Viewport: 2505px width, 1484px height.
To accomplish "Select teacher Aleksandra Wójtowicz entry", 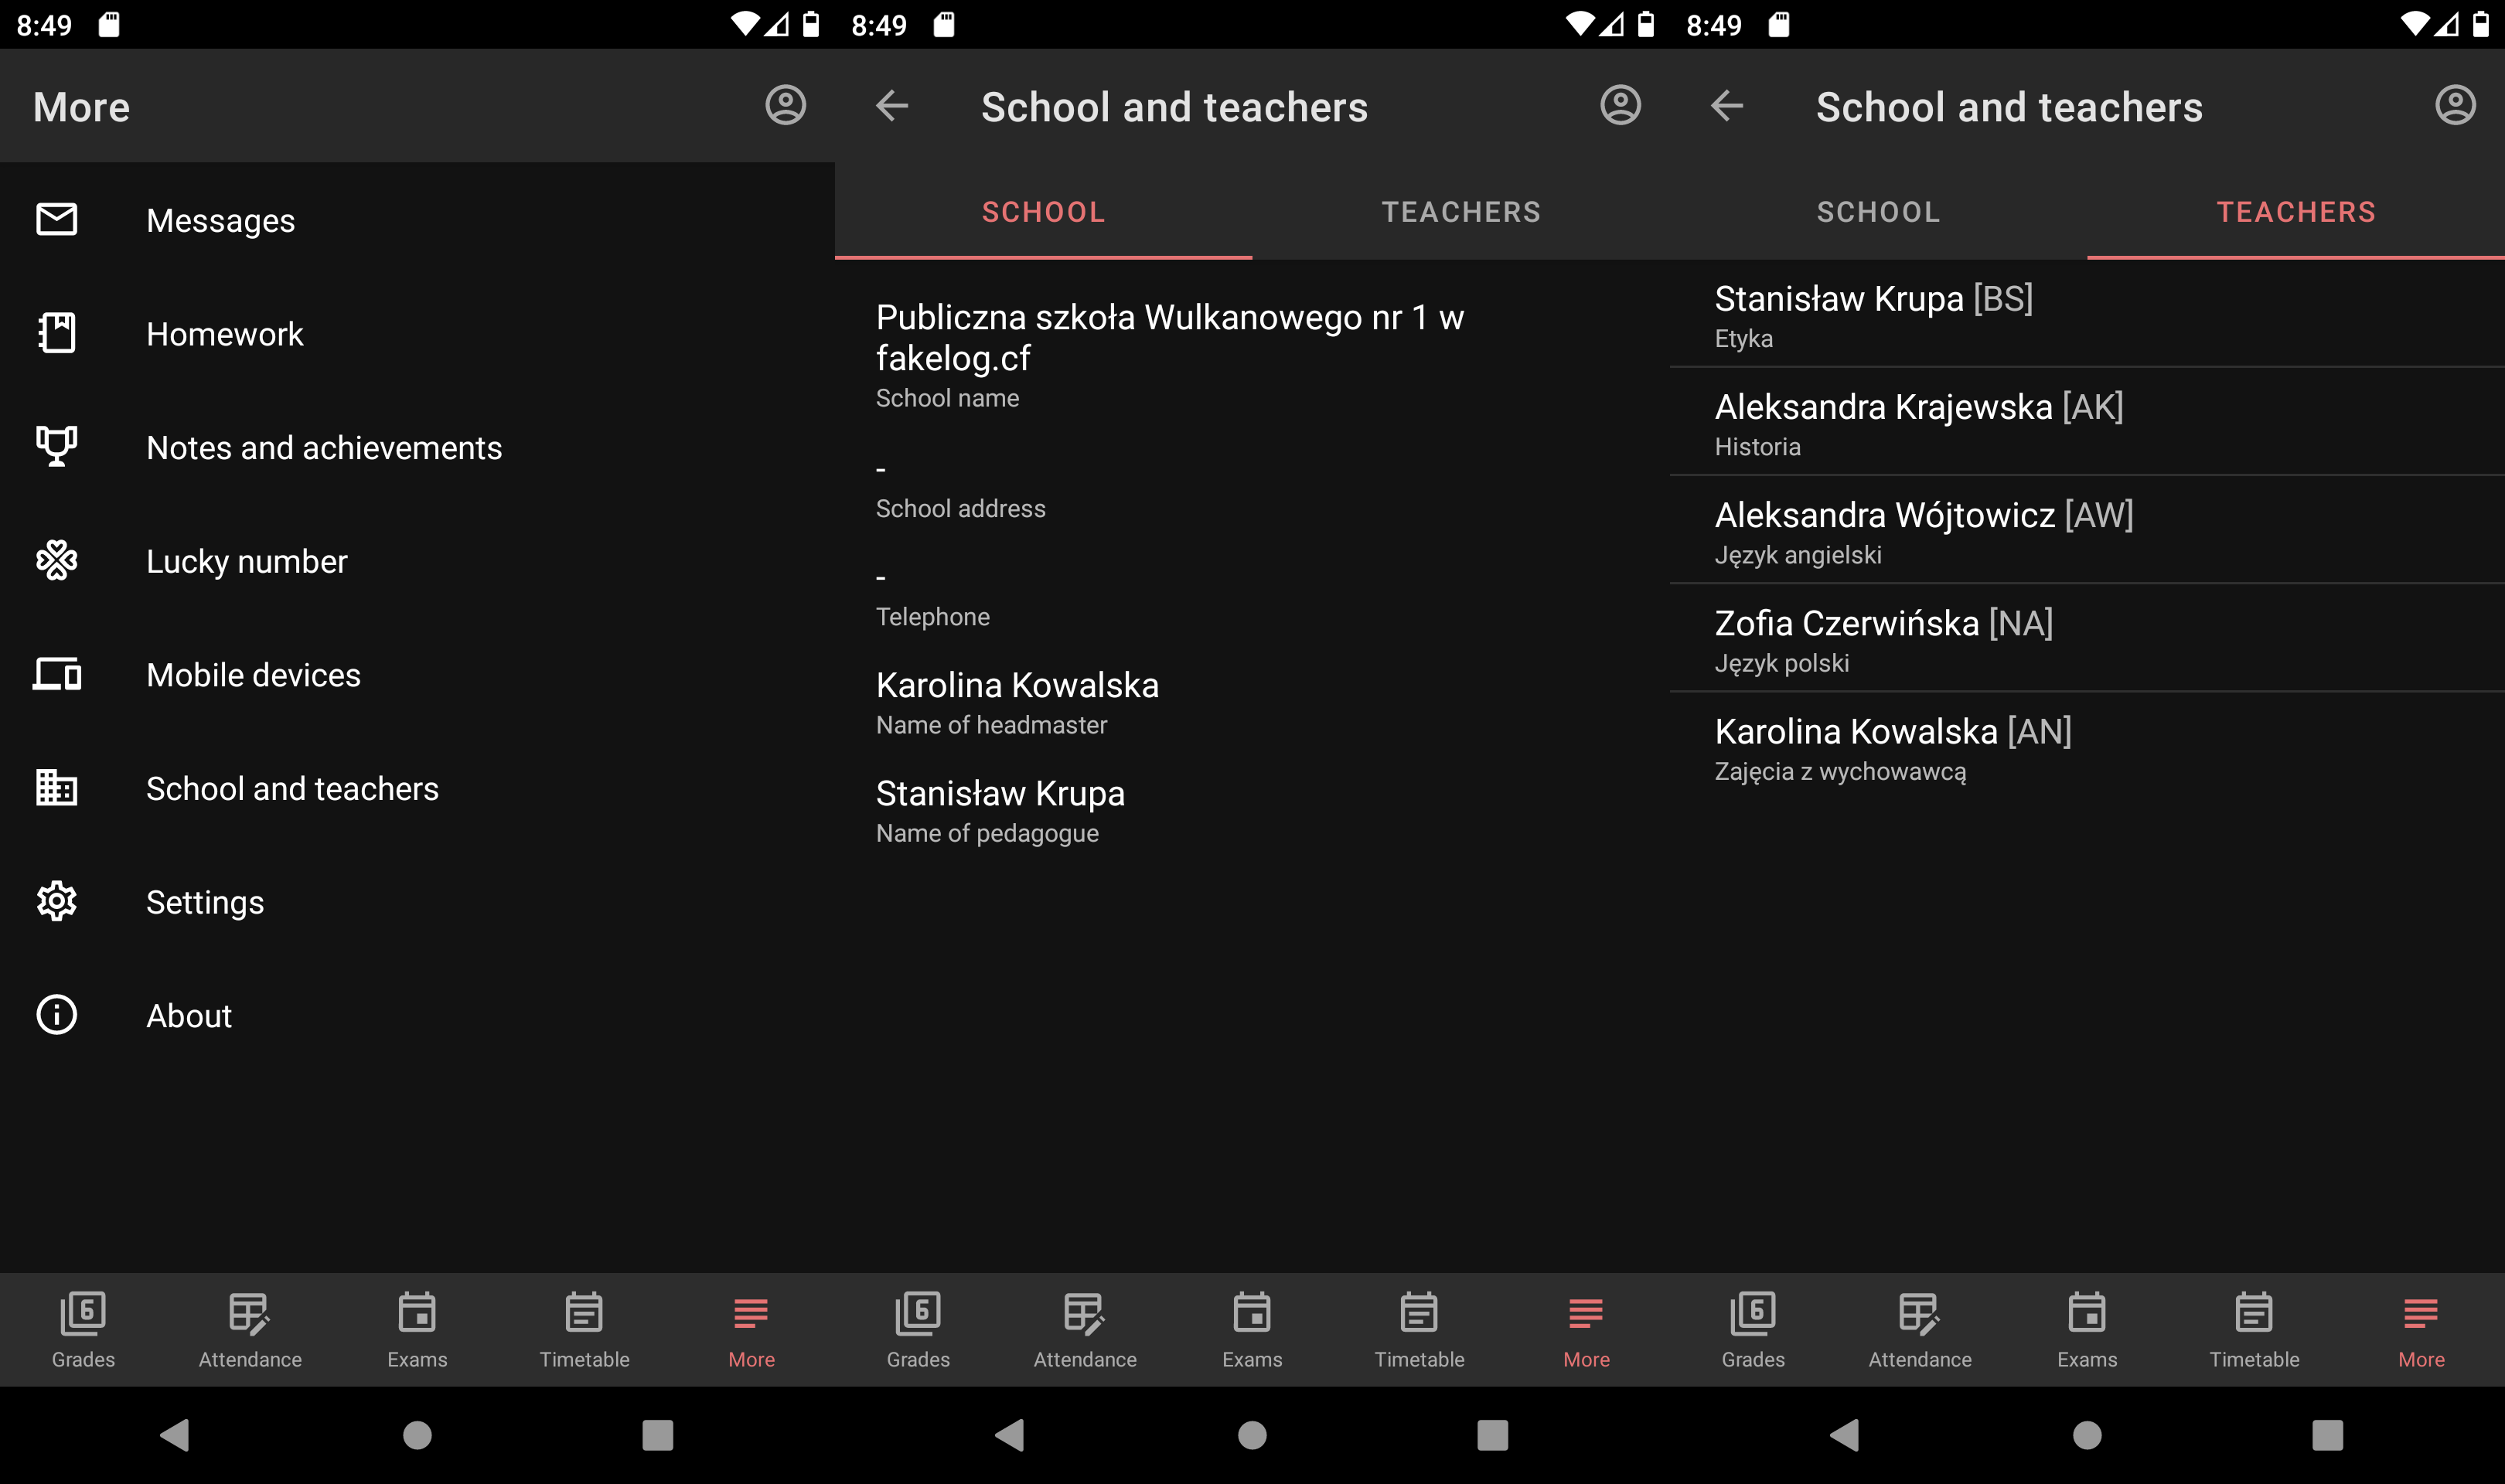I will pyautogui.click(x=1923, y=531).
